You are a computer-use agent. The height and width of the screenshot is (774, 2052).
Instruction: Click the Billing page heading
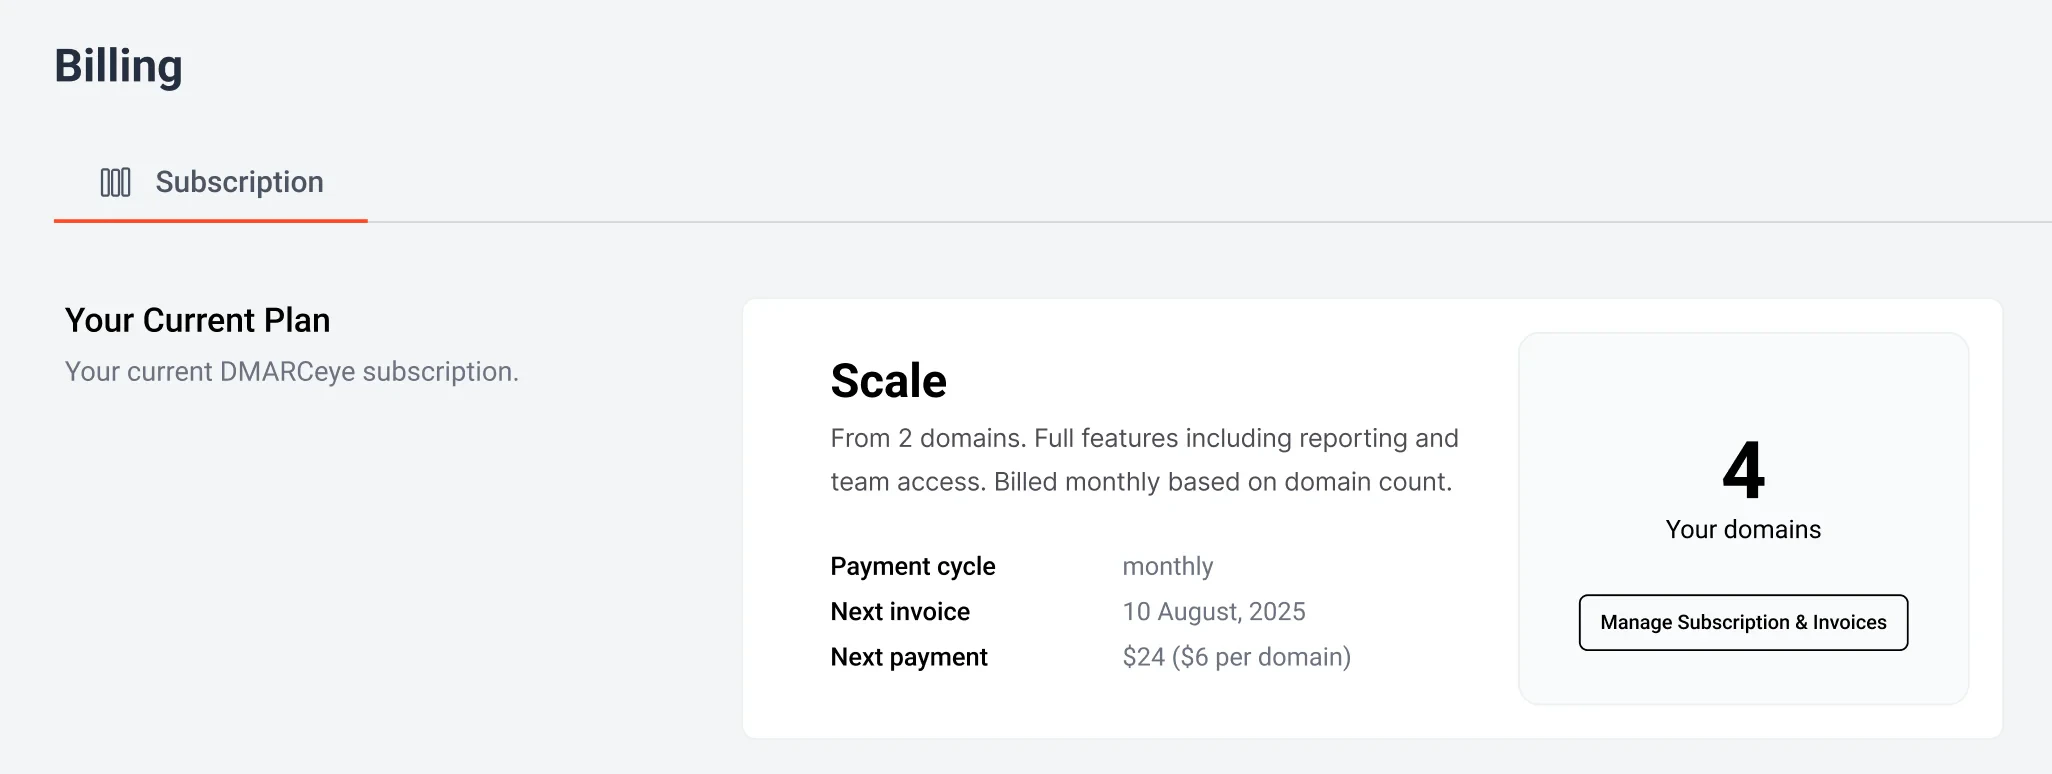coord(118,66)
